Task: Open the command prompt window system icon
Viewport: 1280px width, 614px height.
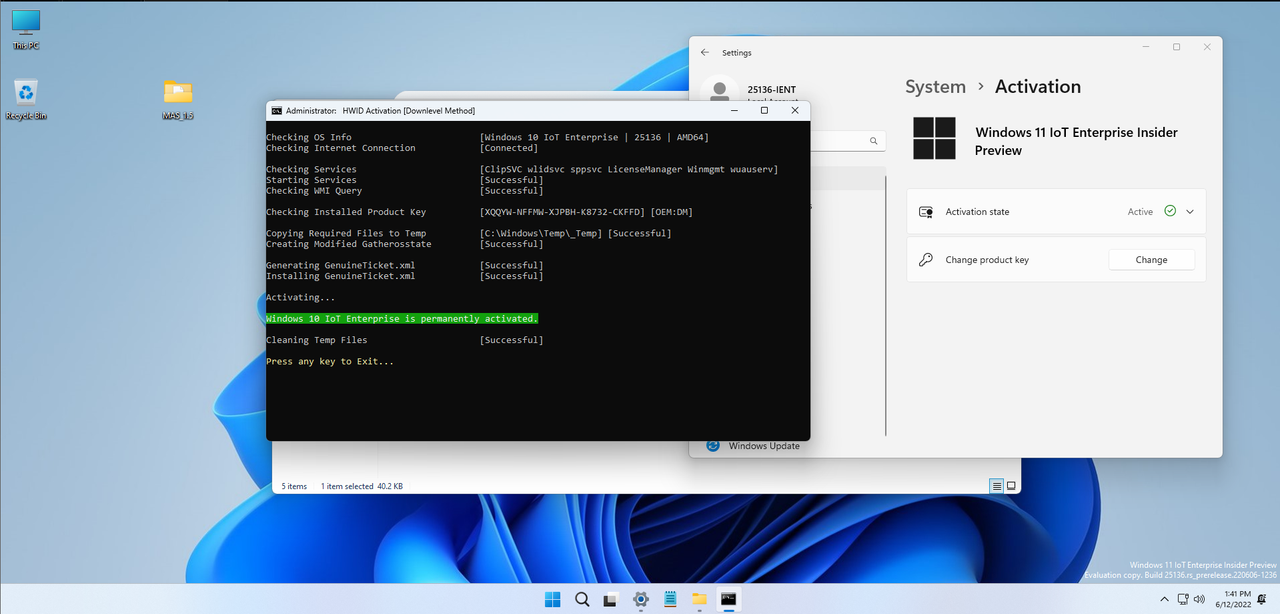Action: click(x=277, y=111)
